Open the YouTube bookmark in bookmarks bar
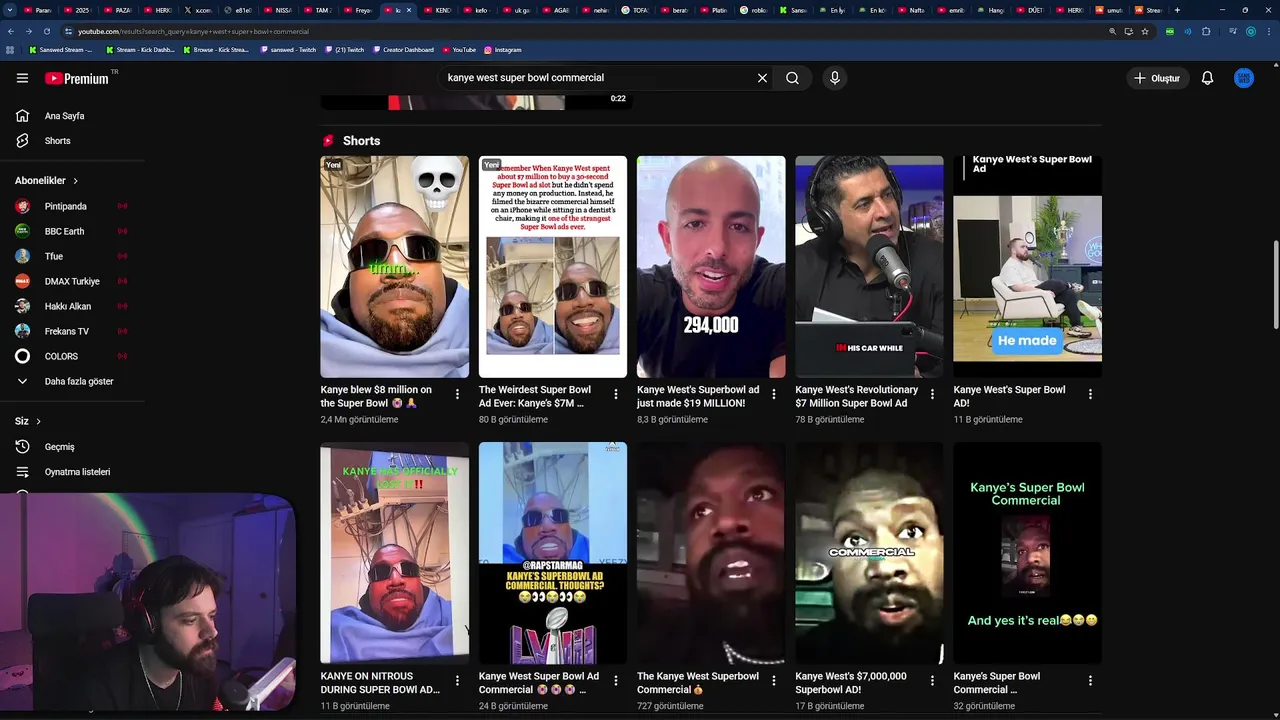Image resolution: width=1280 pixels, height=720 pixels. 459,49
